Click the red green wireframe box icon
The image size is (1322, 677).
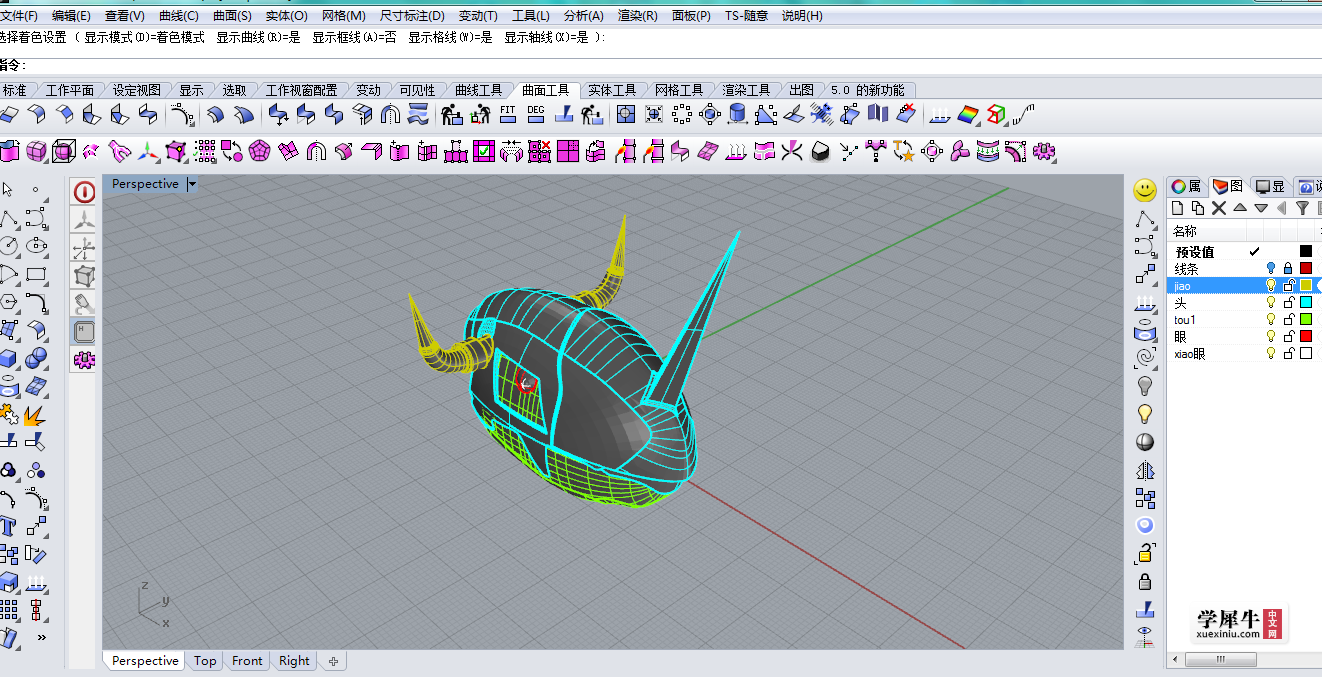pyautogui.click(x=996, y=114)
